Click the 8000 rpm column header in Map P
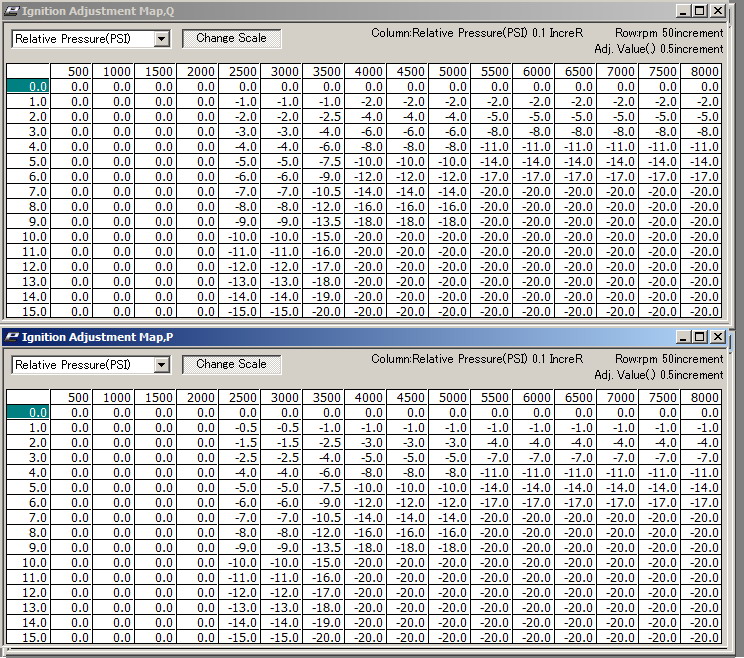 click(701, 398)
